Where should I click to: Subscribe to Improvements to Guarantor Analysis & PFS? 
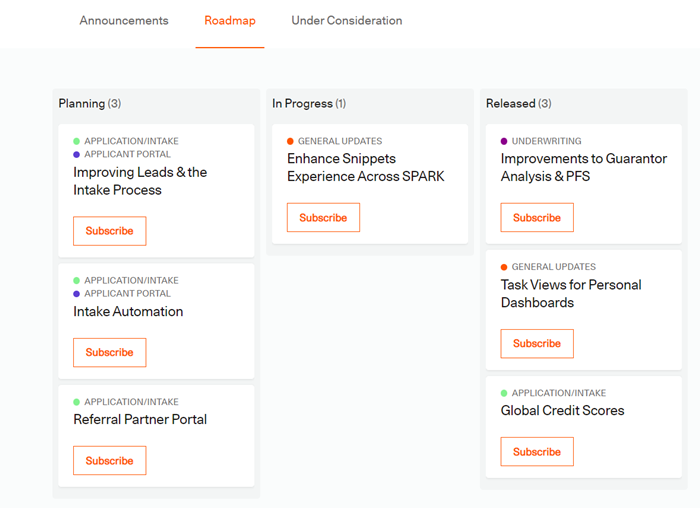point(537,217)
